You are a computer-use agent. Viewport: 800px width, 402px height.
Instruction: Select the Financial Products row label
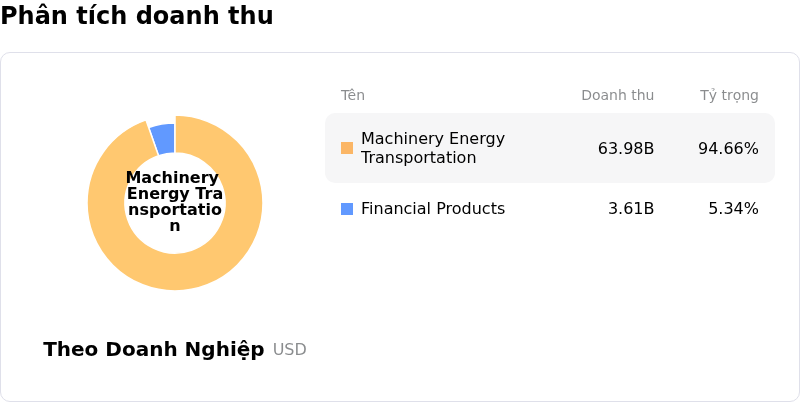coord(432,209)
